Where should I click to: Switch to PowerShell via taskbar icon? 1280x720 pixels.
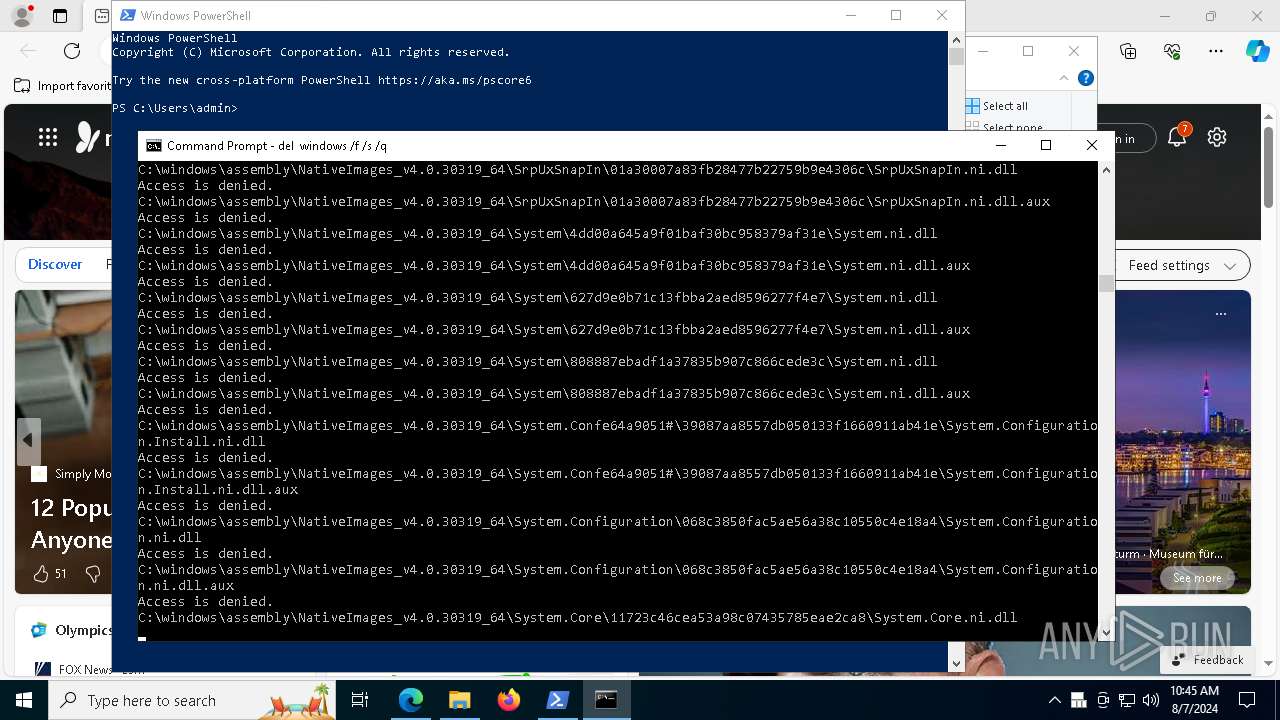(x=558, y=700)
